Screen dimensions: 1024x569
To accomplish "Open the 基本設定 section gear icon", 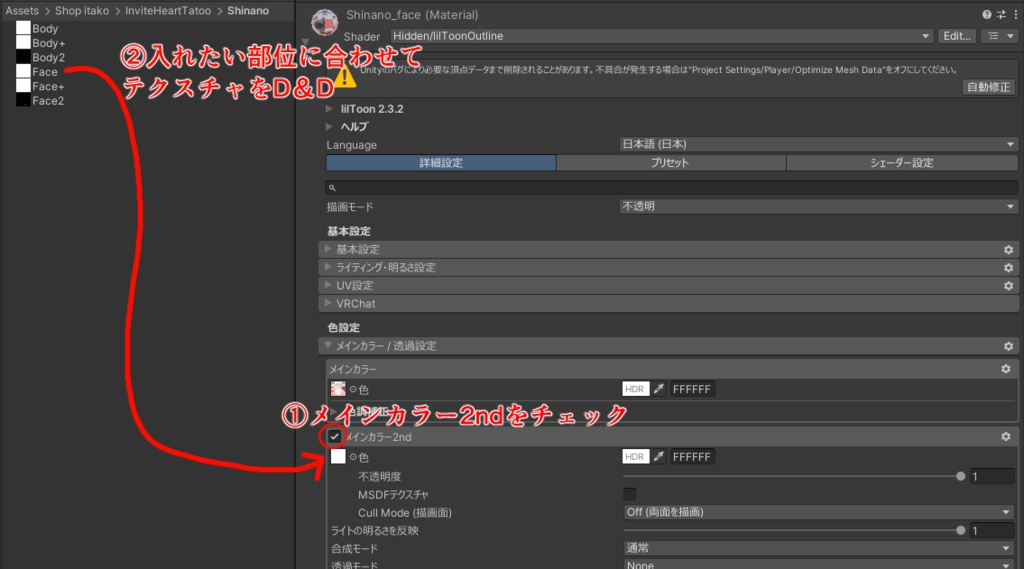I will pos(1008,250).
